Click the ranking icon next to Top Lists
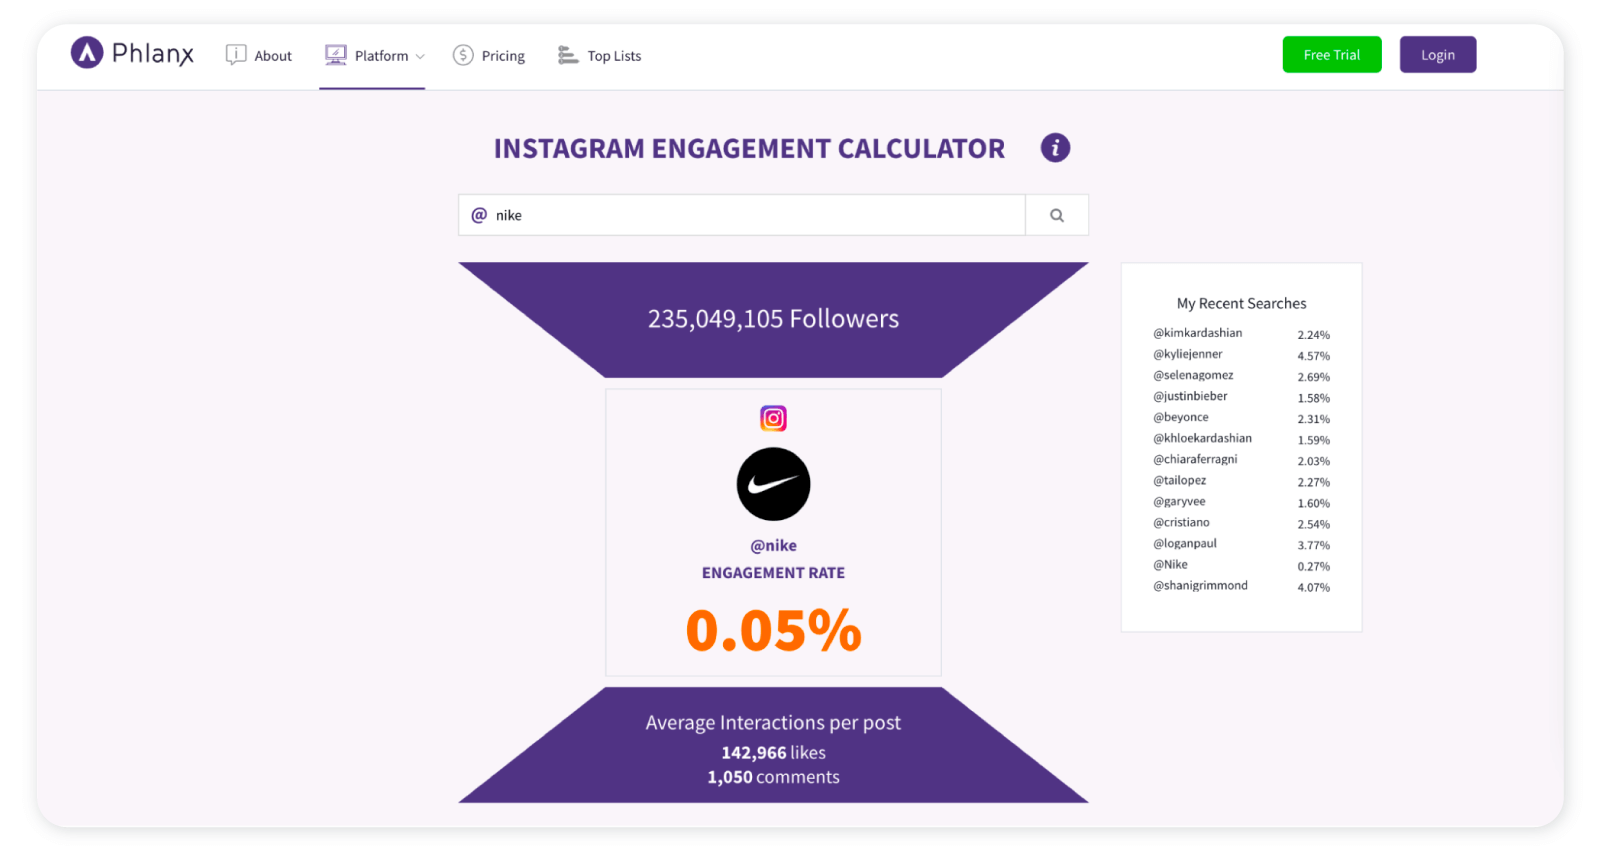1600x850 pixels. 566,55
